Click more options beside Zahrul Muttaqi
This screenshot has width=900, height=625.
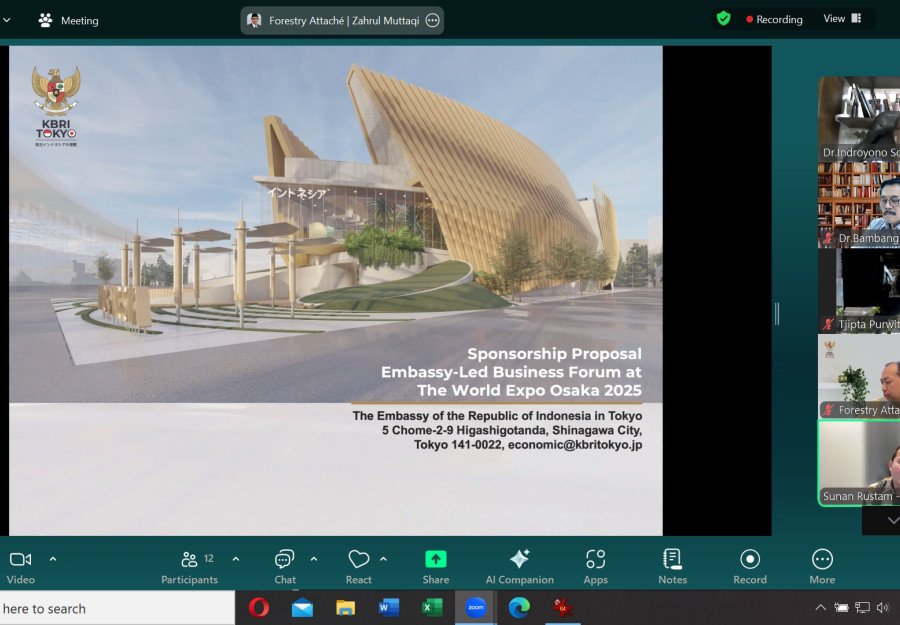click(432, 20)
